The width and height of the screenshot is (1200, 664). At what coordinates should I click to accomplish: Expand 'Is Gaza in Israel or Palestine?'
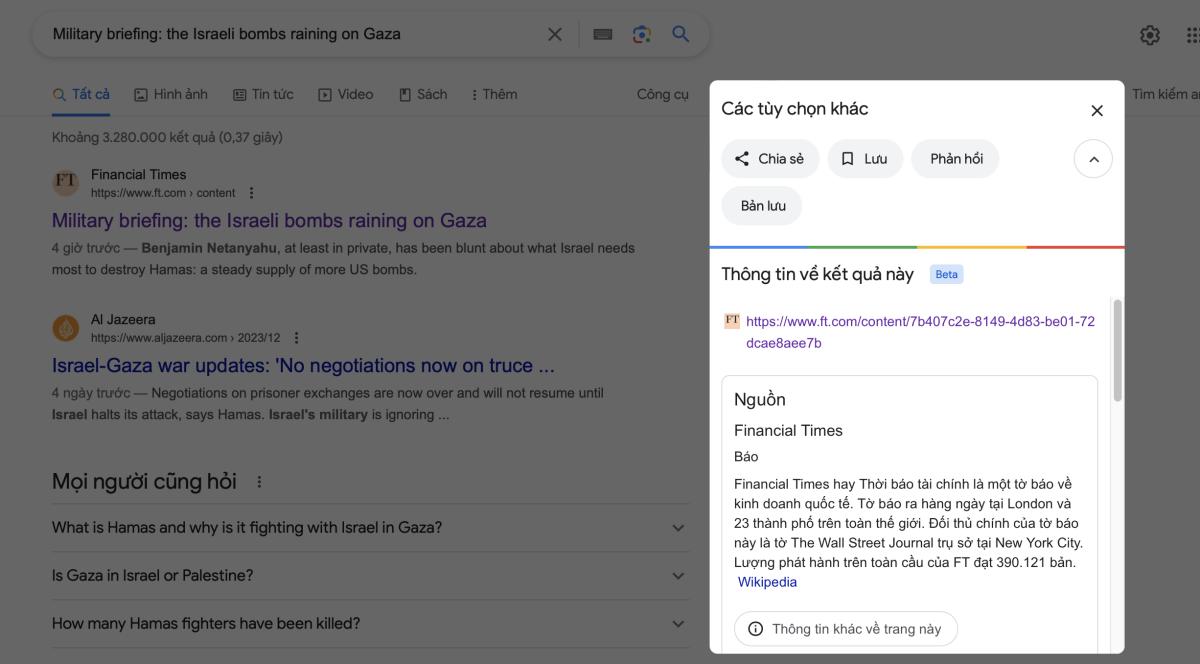pyautogui.click(x=678, y=576)
